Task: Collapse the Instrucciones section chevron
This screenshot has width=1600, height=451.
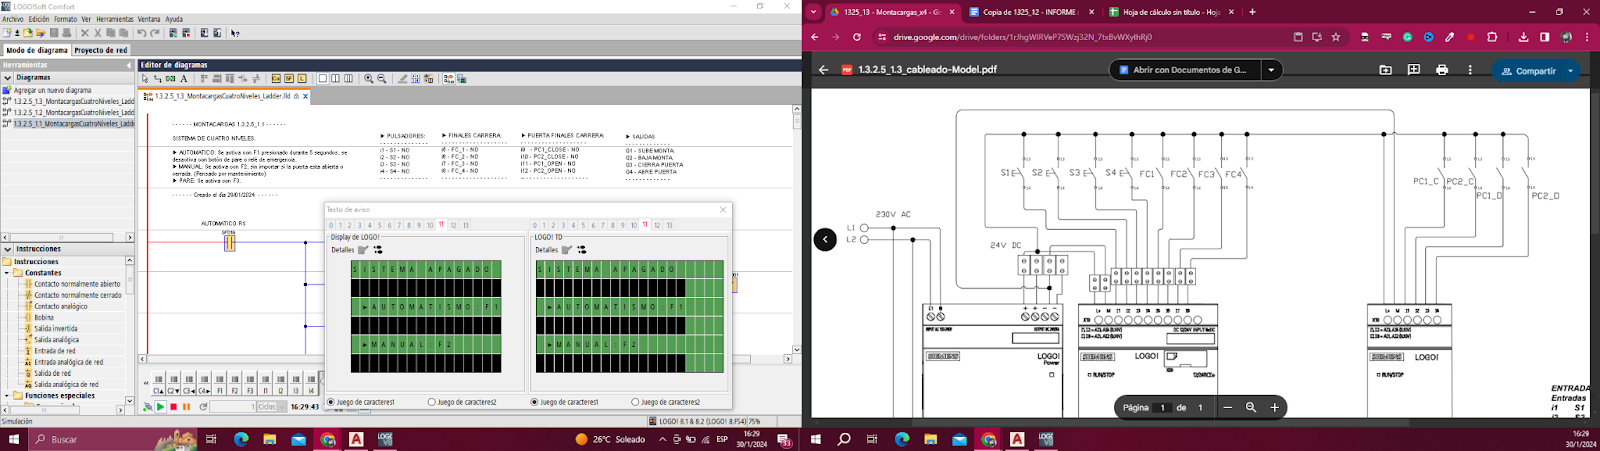Action: coord(7,249)
